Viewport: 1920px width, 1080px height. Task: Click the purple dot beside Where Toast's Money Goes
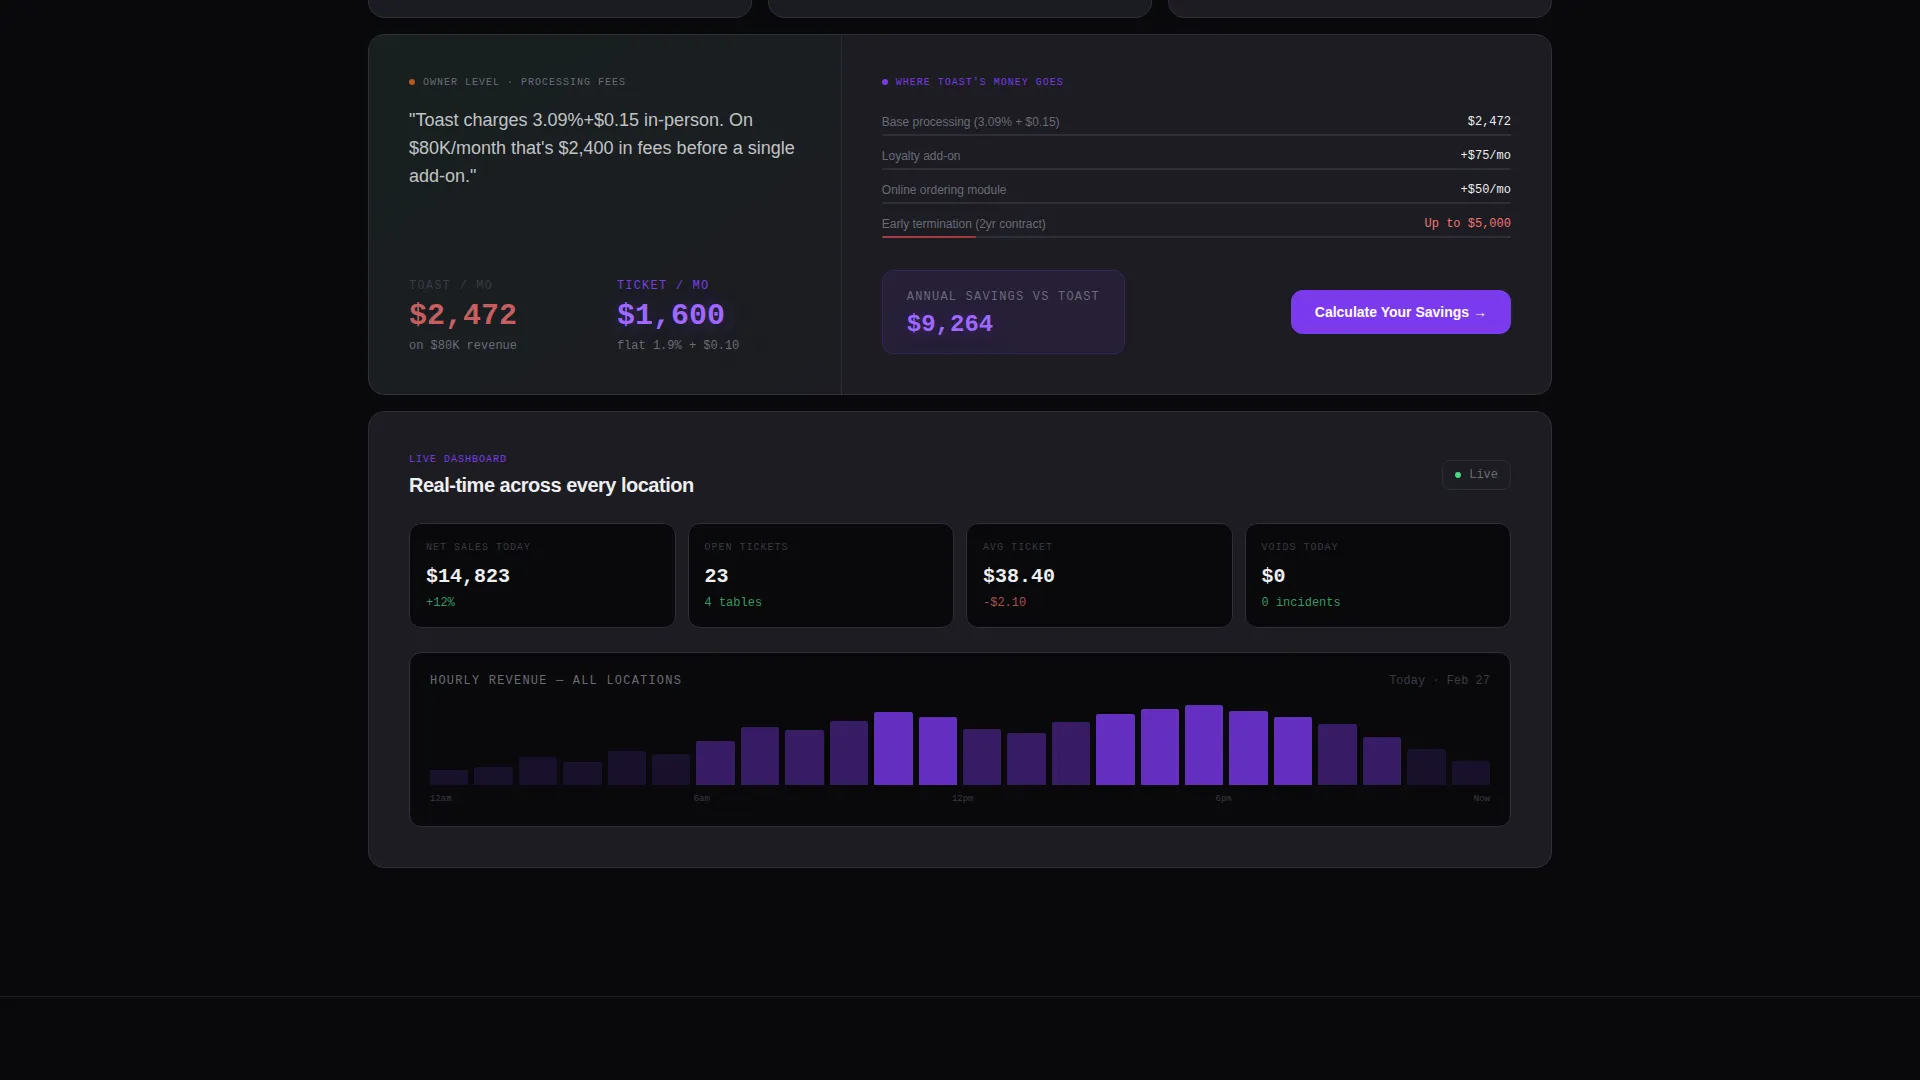[x=885, y=82]
